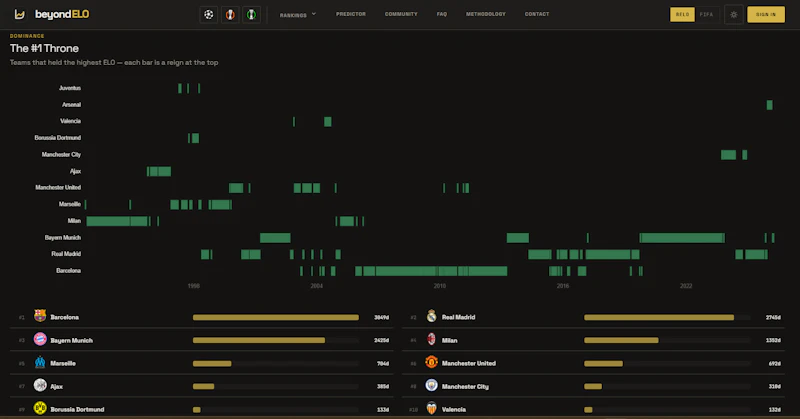Select the green Conference League trophy icon
The height and width of the screenshot is (419, 800).
[x=251, y=14]
